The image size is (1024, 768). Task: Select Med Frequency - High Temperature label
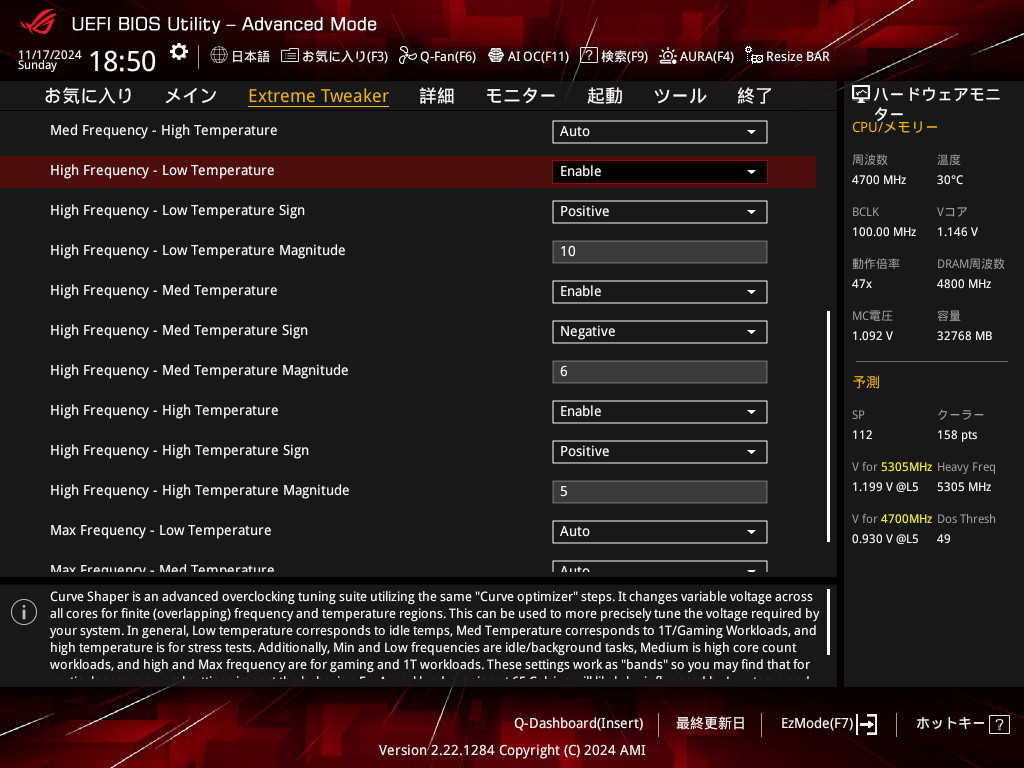163,131
